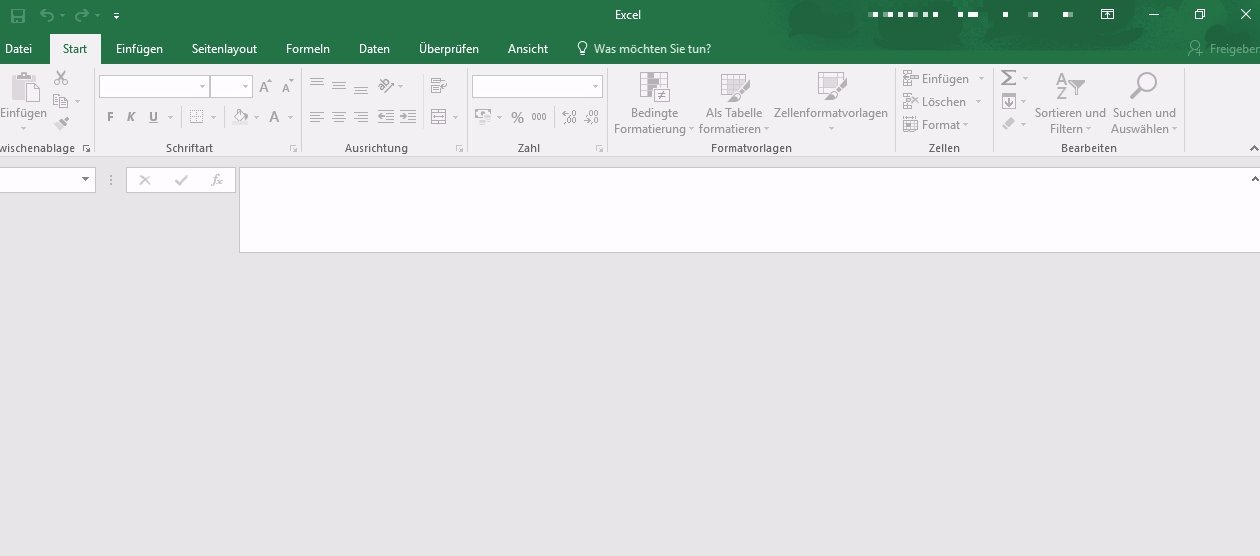Toggle Bold with the F button
Screen dimensions: 1260x556
tap(111, 117)
